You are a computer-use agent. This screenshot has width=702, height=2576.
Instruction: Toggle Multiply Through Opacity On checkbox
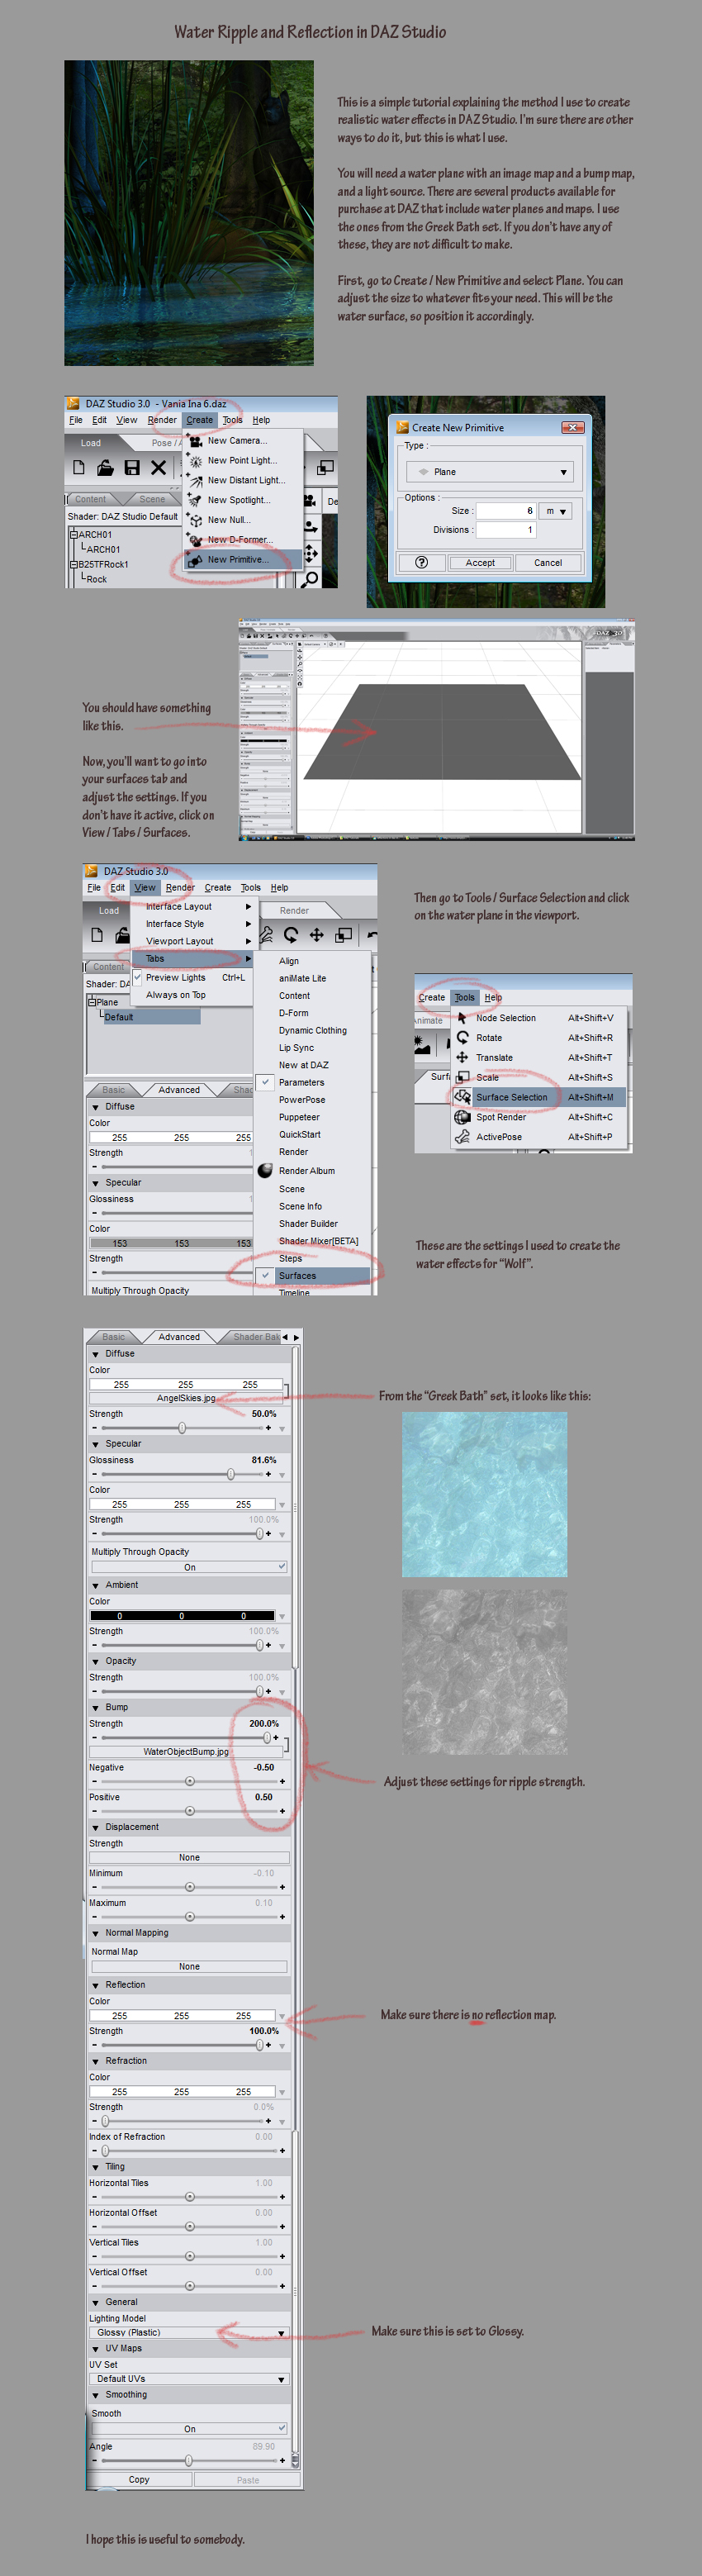click(282, 1567)
